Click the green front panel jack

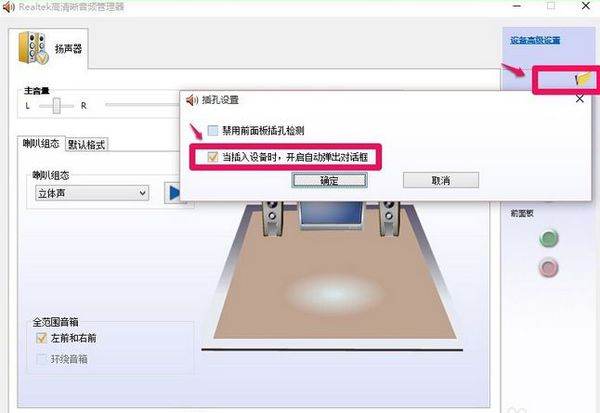pos(549,238)
